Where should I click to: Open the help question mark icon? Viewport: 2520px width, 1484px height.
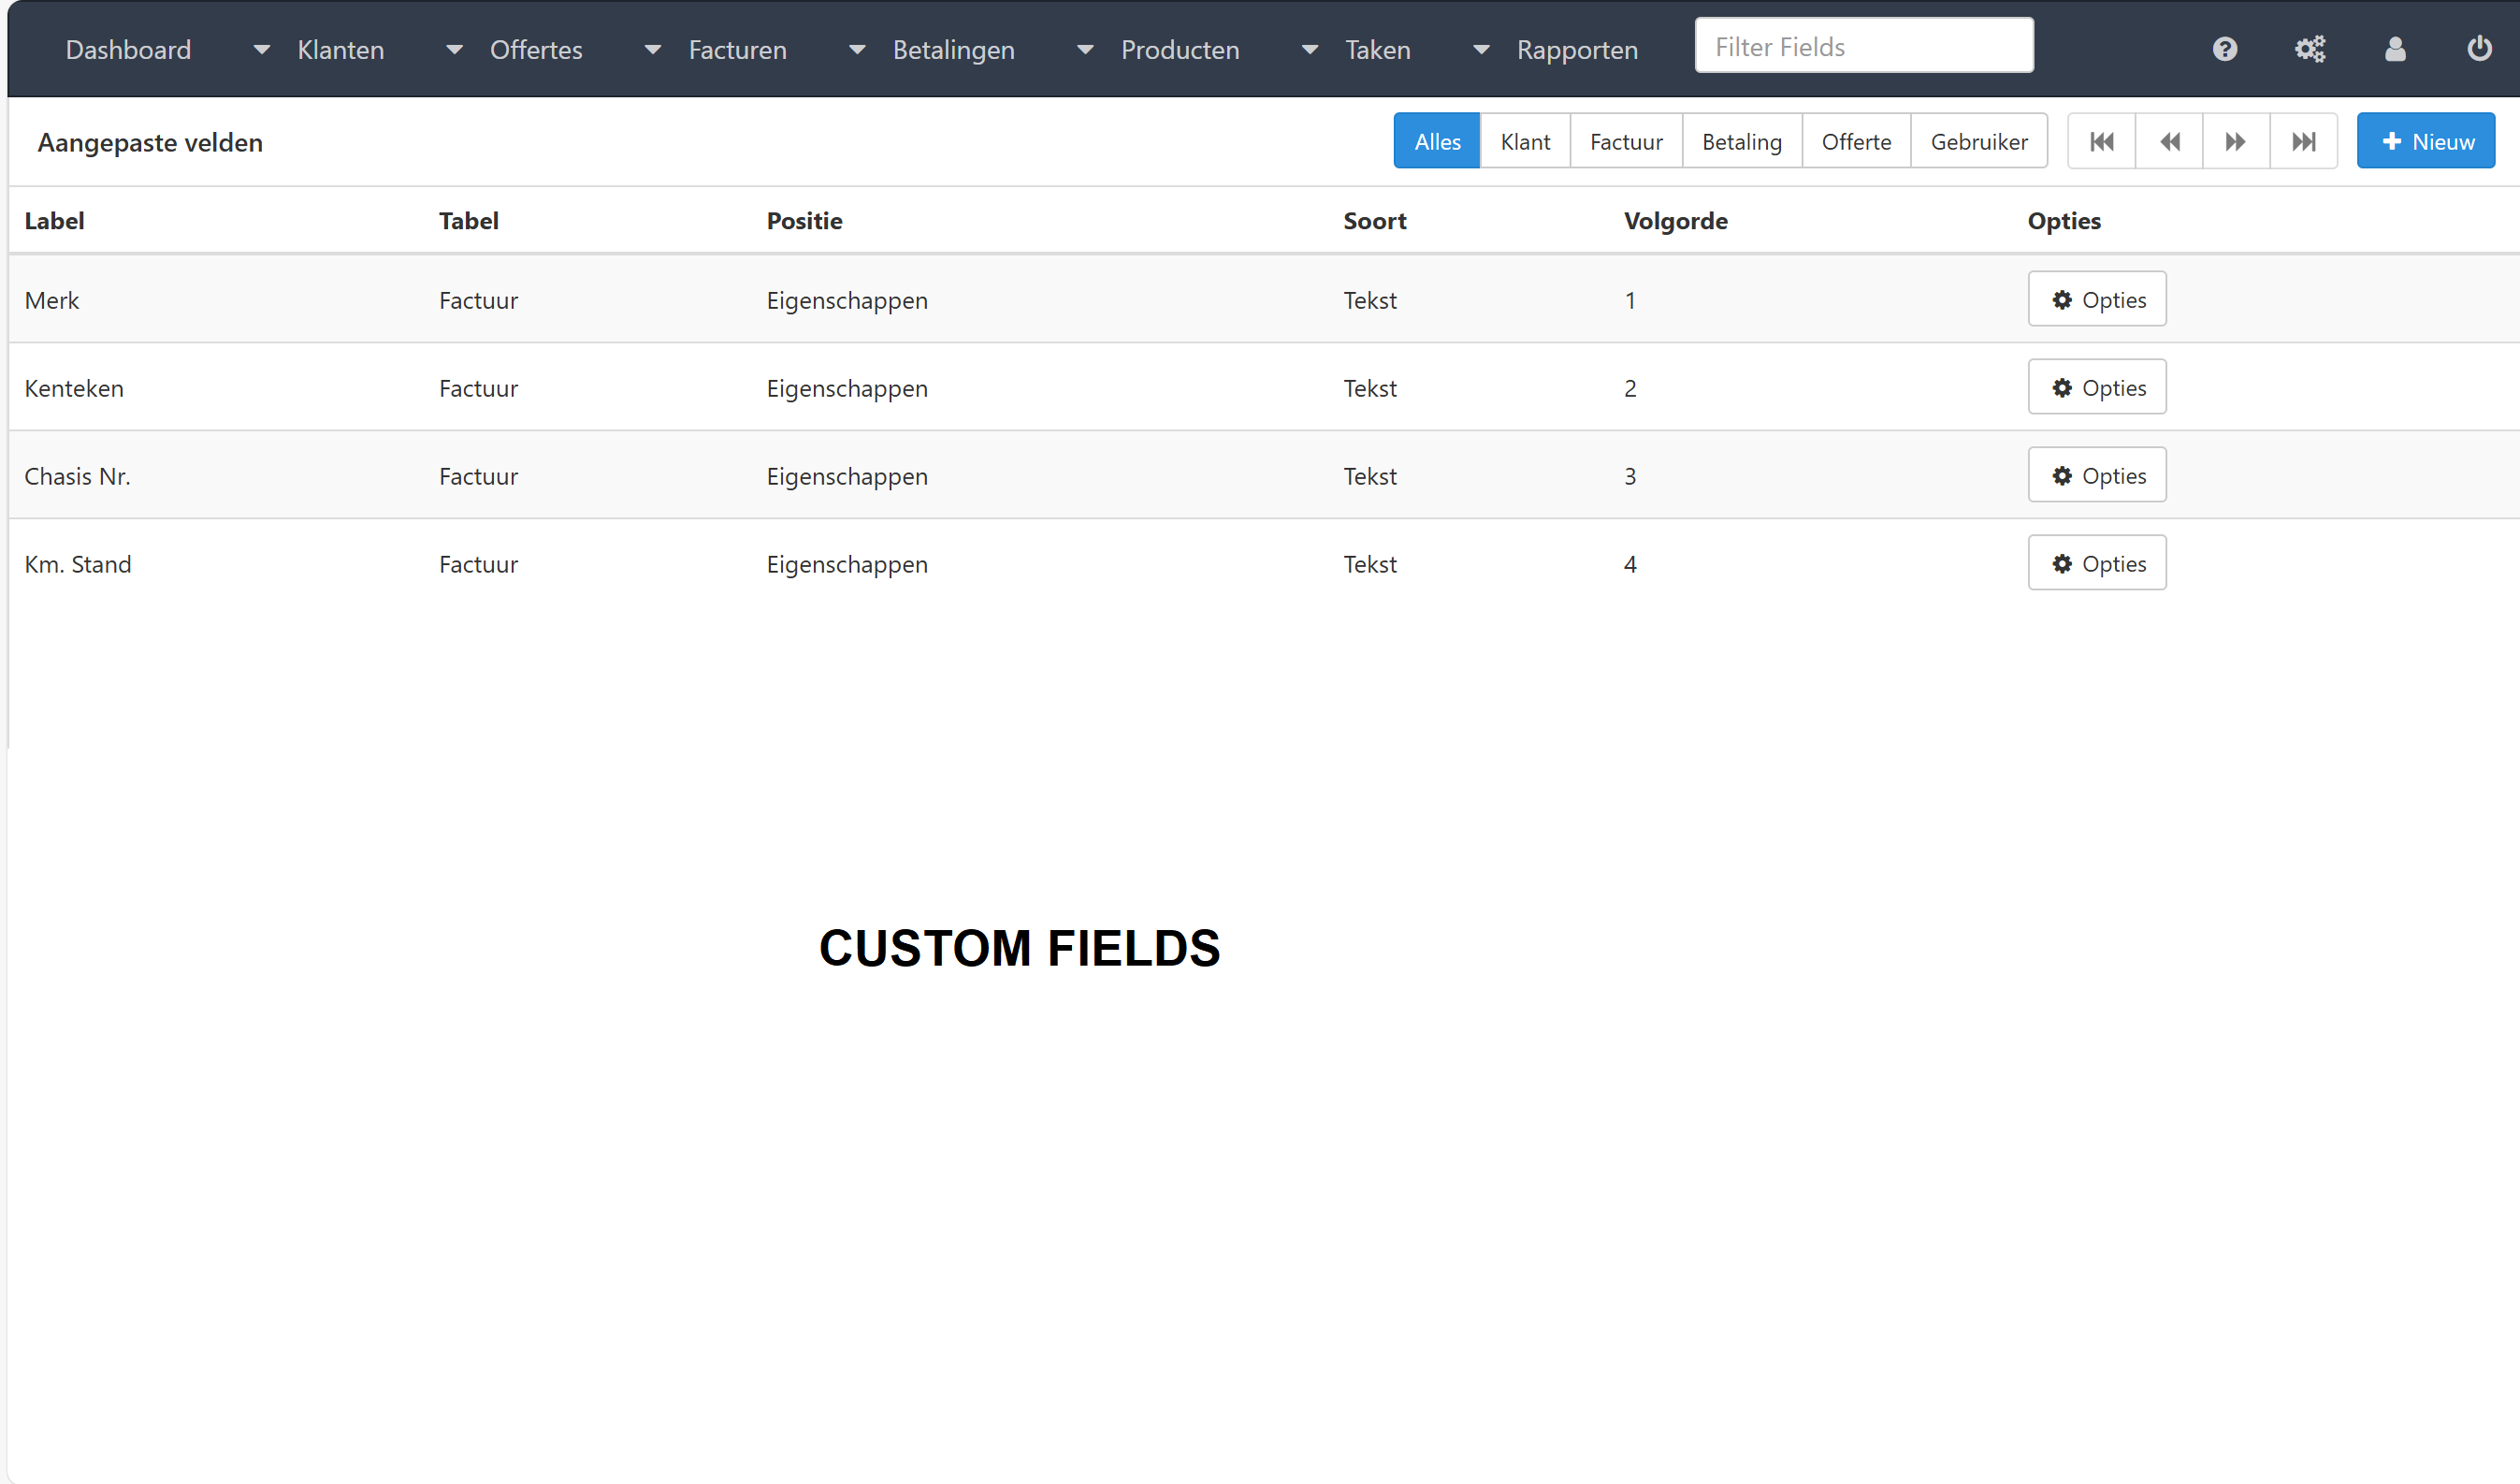pyautogui.click(x=2224, y=49)
